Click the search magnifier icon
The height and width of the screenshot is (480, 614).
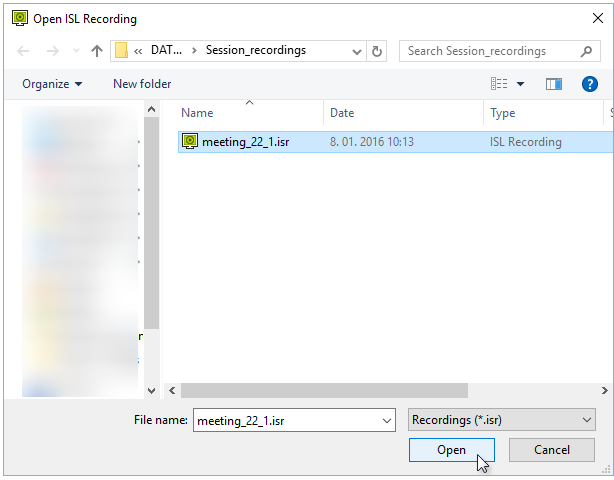point(587,51)
